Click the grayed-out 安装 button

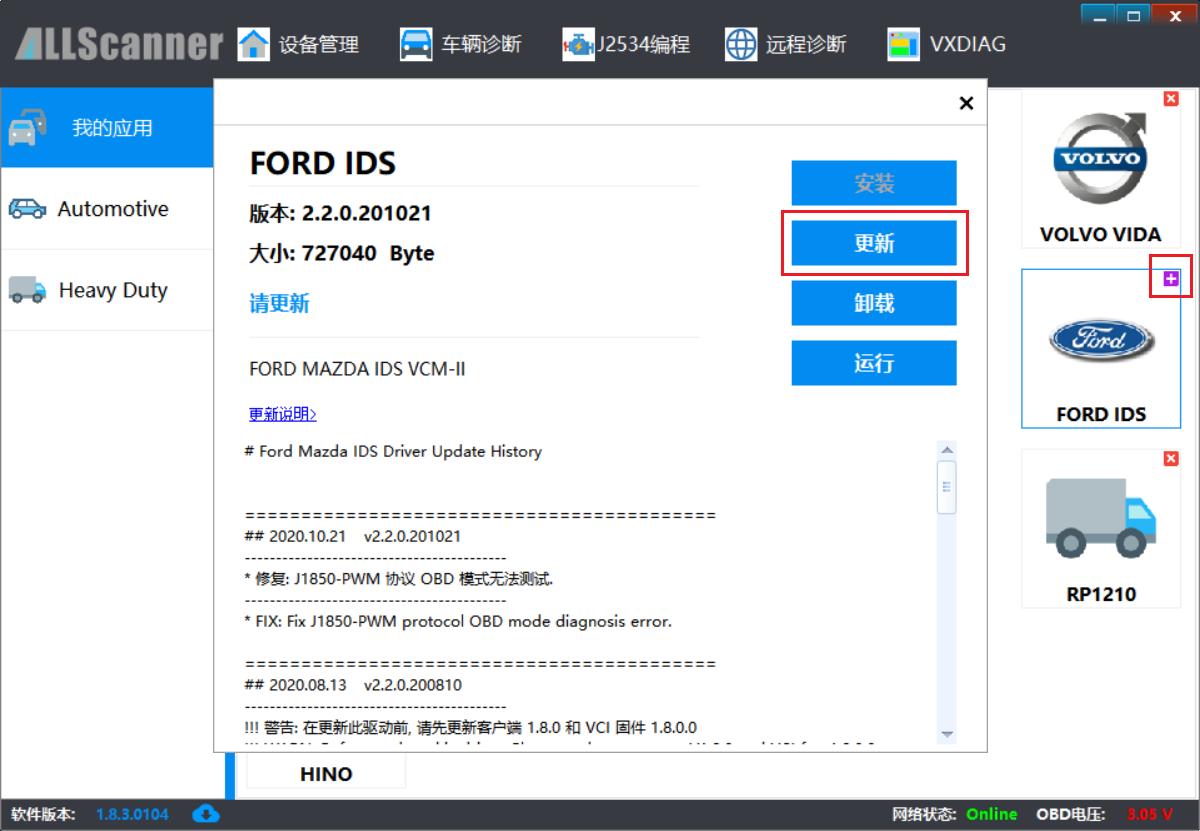pos(874,183)
